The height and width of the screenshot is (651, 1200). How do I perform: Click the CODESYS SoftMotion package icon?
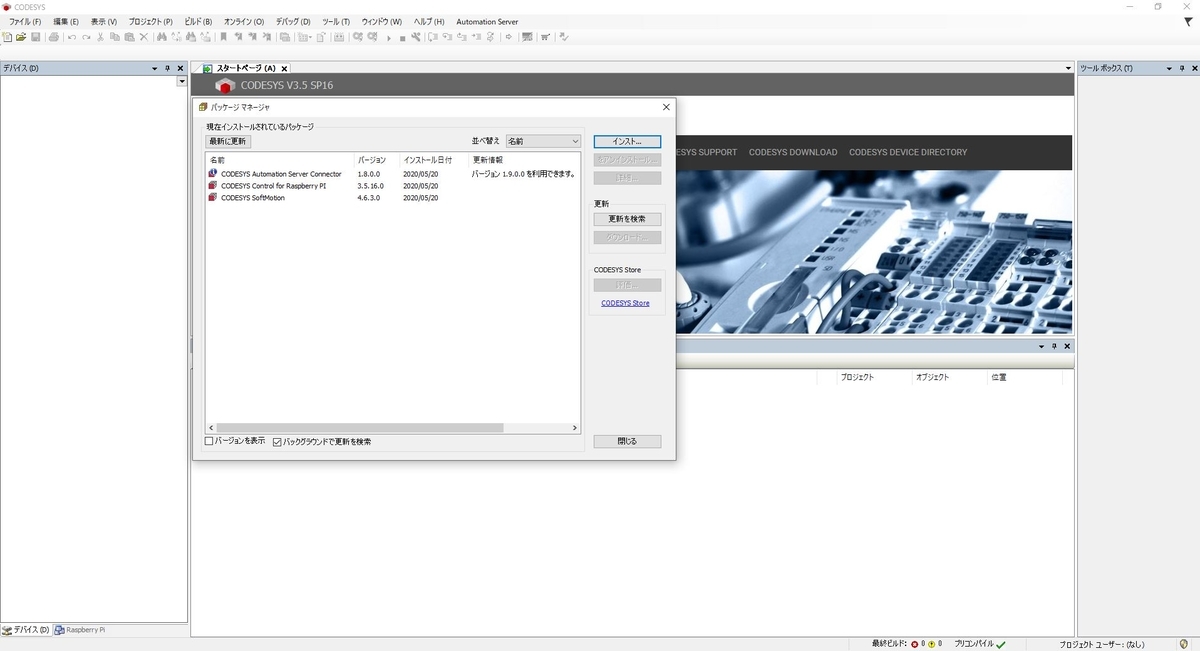coord(213,197)
